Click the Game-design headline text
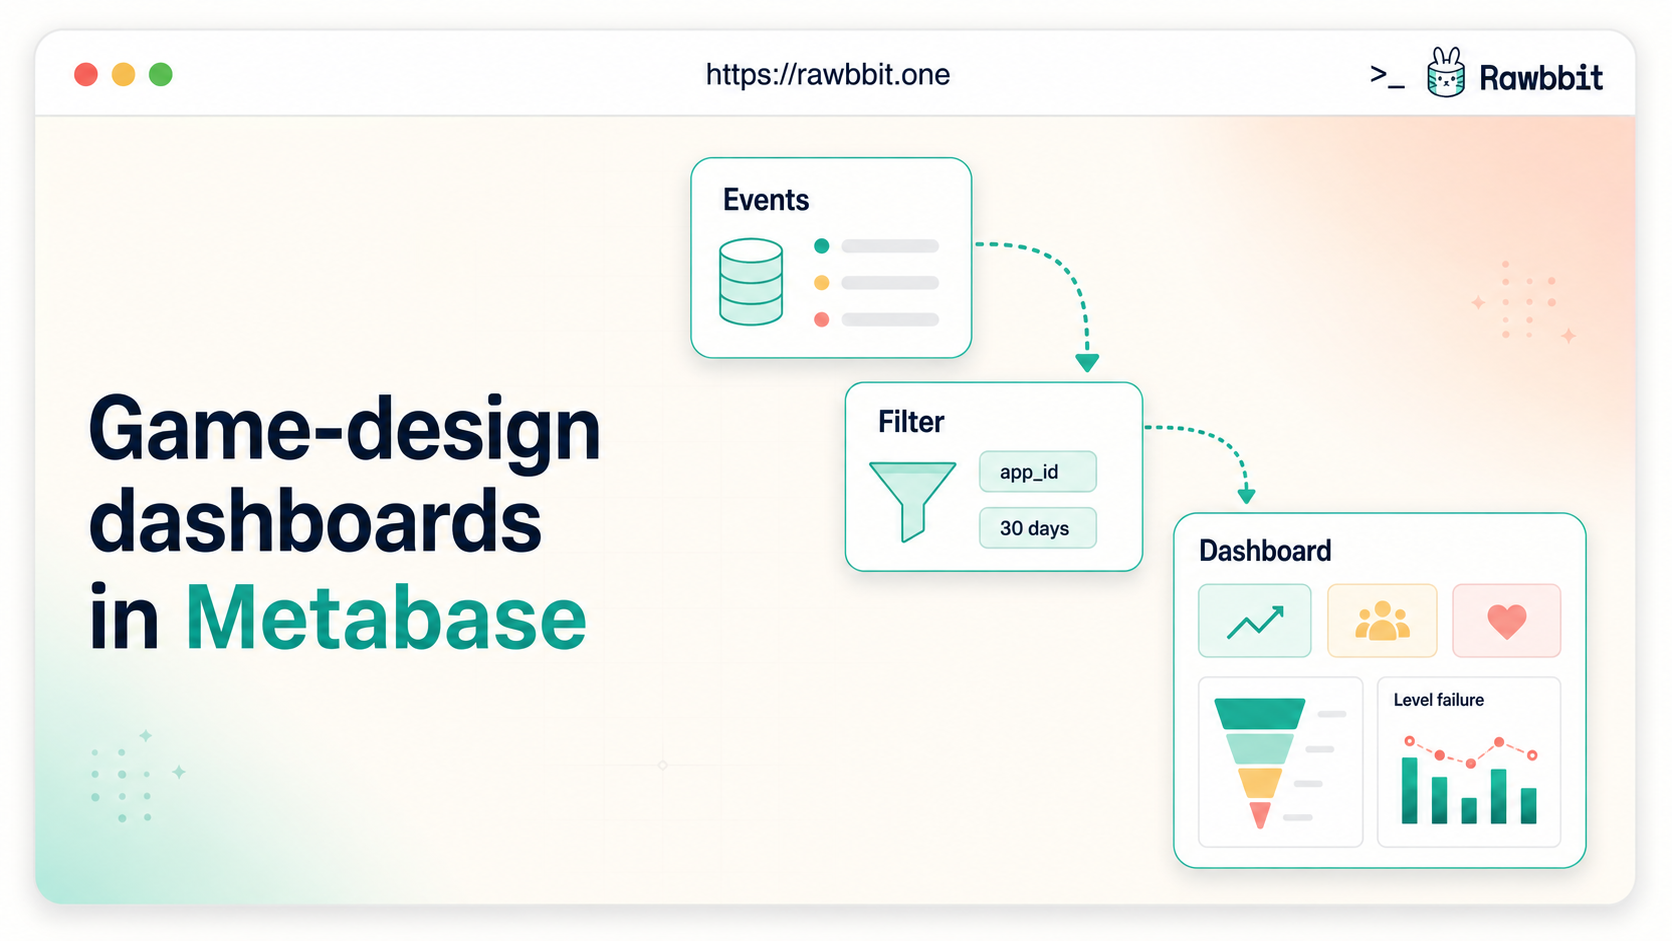This screenshot has height=941, width=1672. tap(344, 432)
